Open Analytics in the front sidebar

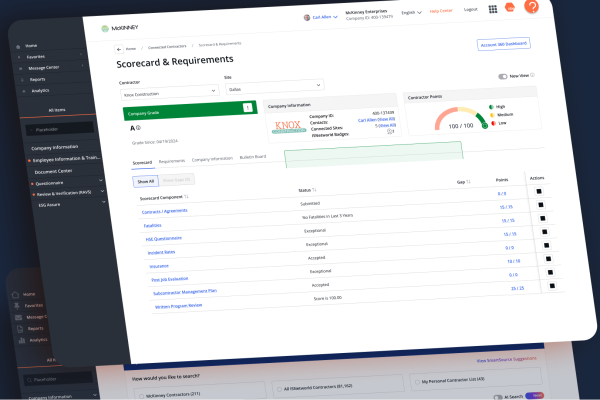pyautogui.click(x=40, y=91)
